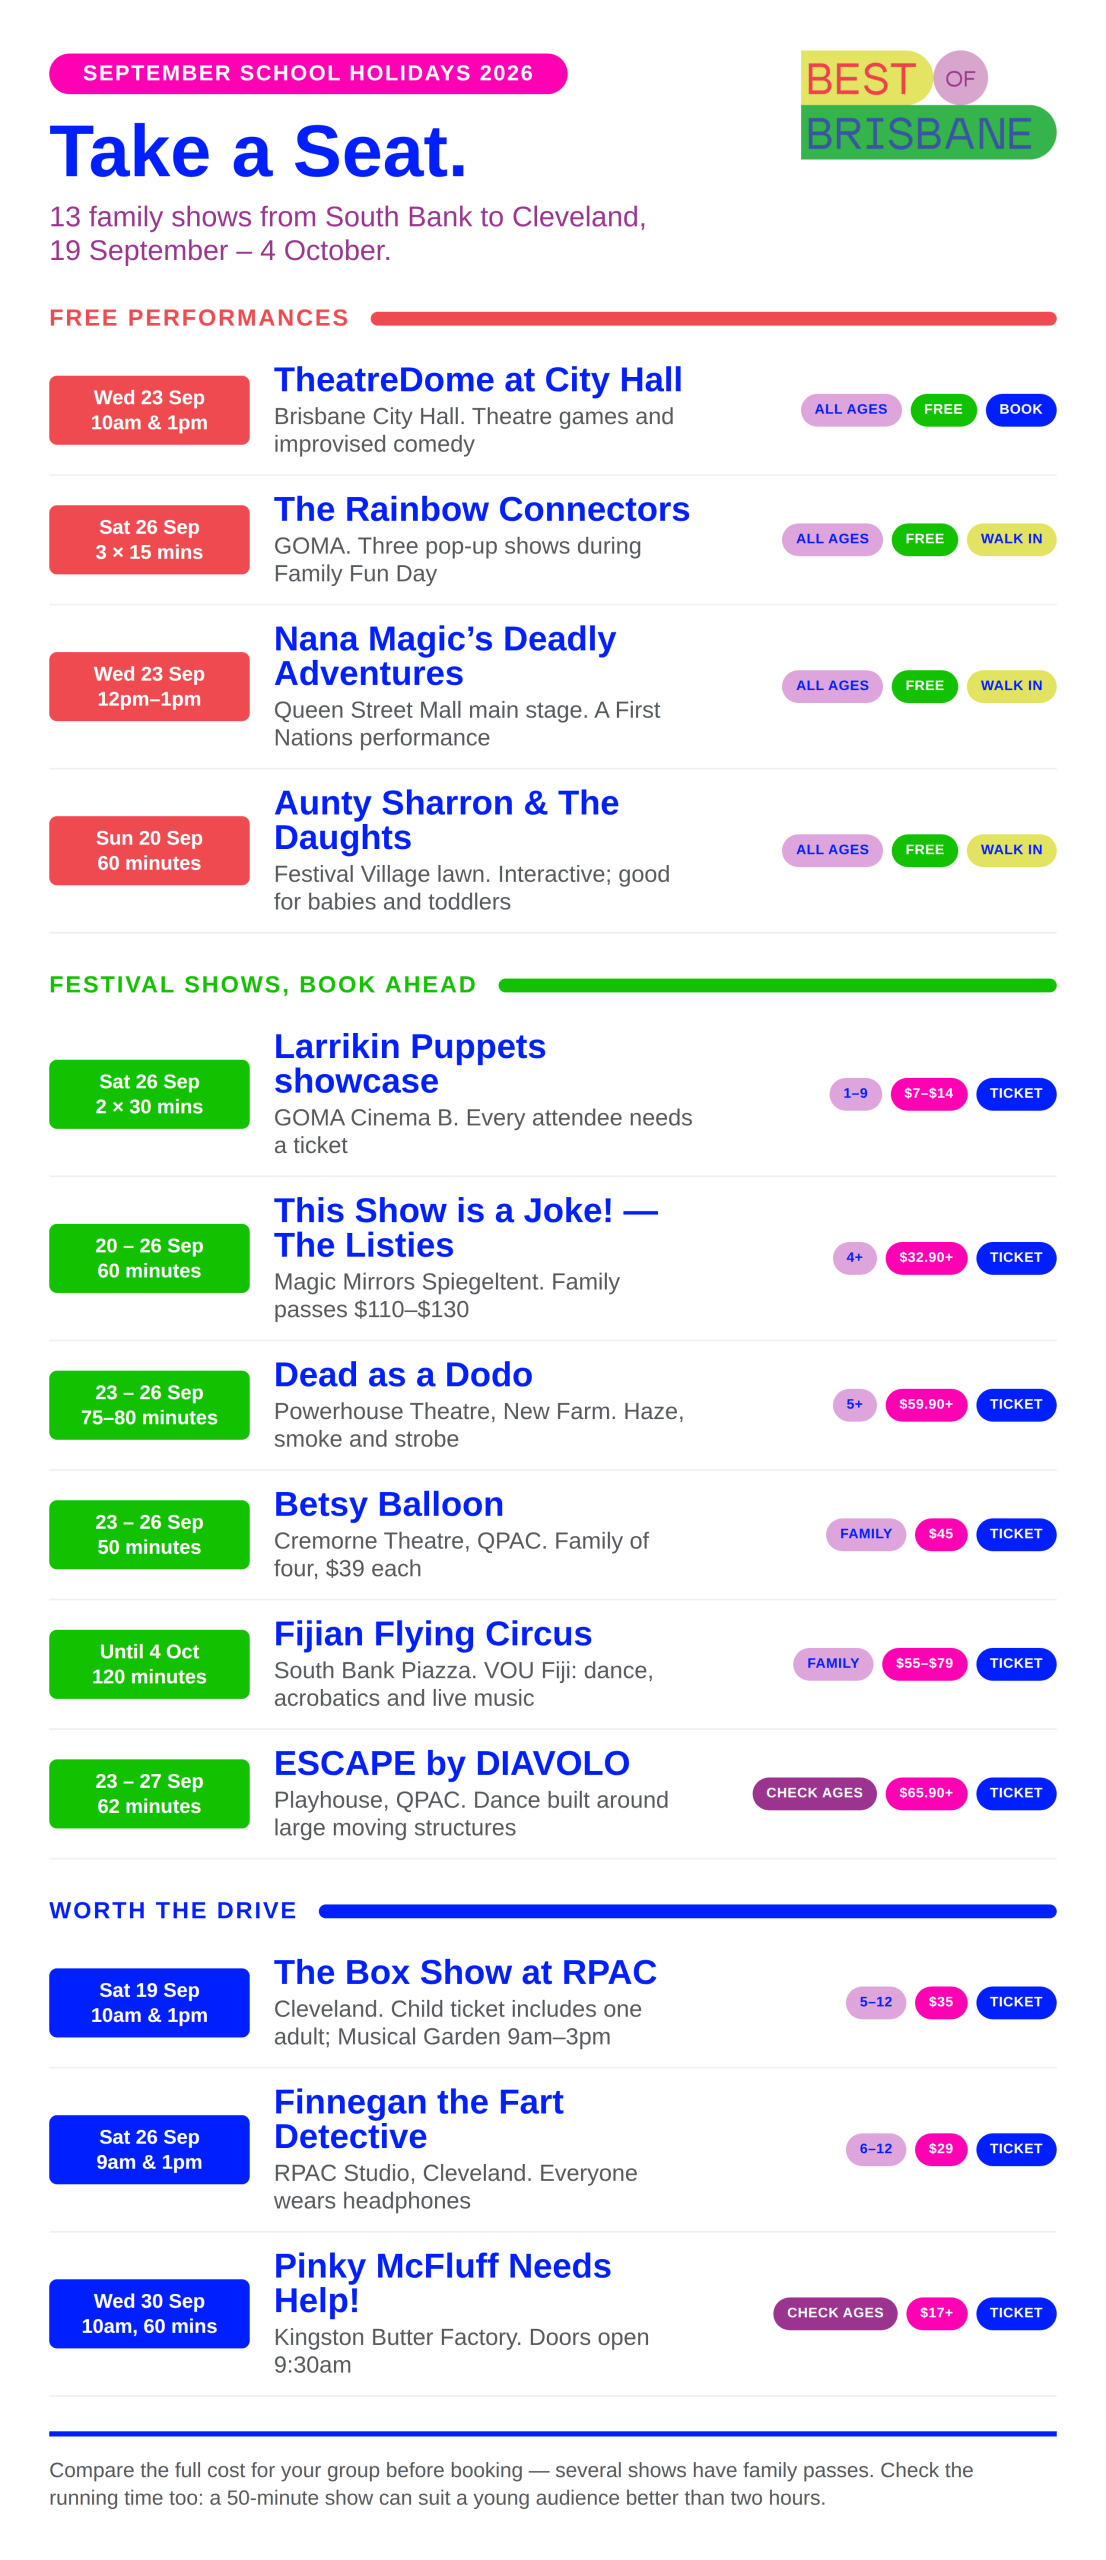Click TICKET button for Betsy Balloon
This screenshot has height=2560, width=1106.
[x=1015, y=1534]
